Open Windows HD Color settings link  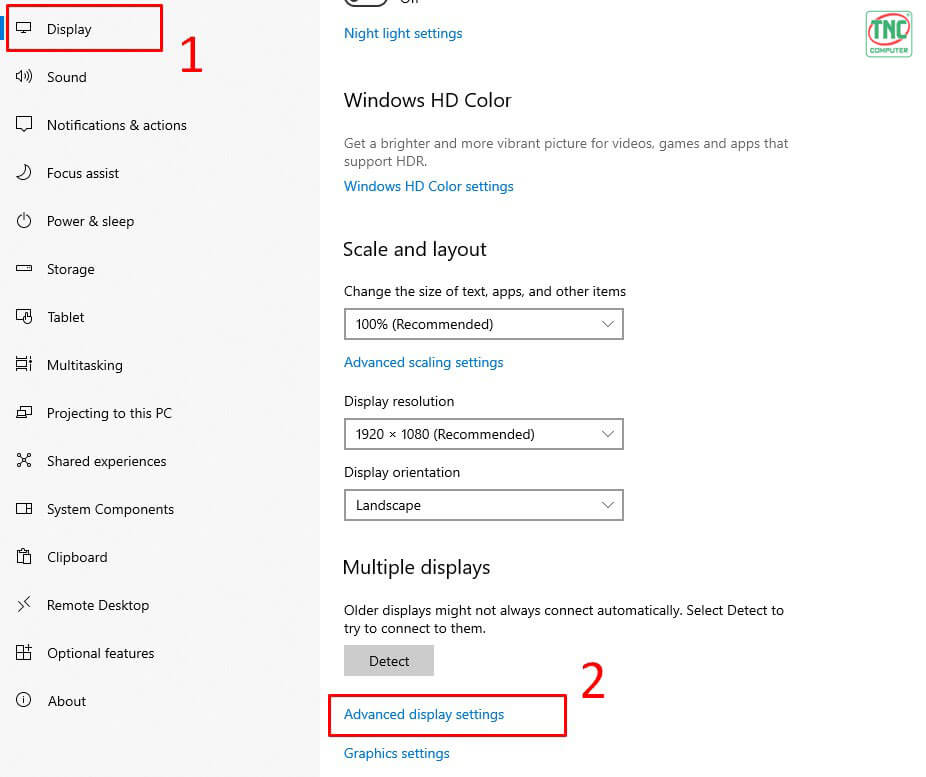click(x=429, y=187)
